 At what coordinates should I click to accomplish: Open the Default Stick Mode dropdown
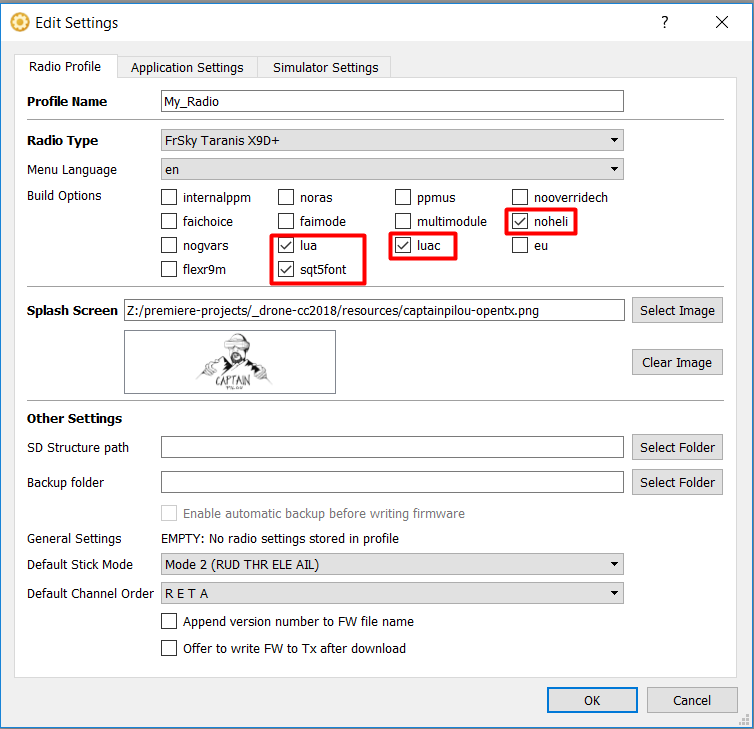coord(392,564)
